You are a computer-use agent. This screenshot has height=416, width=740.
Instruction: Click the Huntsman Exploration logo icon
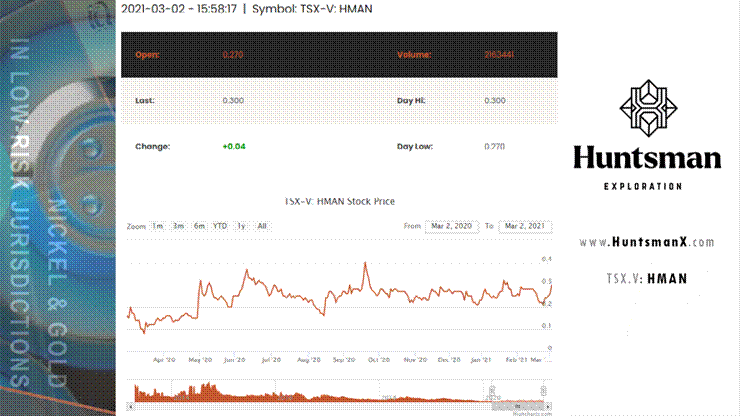648,108
